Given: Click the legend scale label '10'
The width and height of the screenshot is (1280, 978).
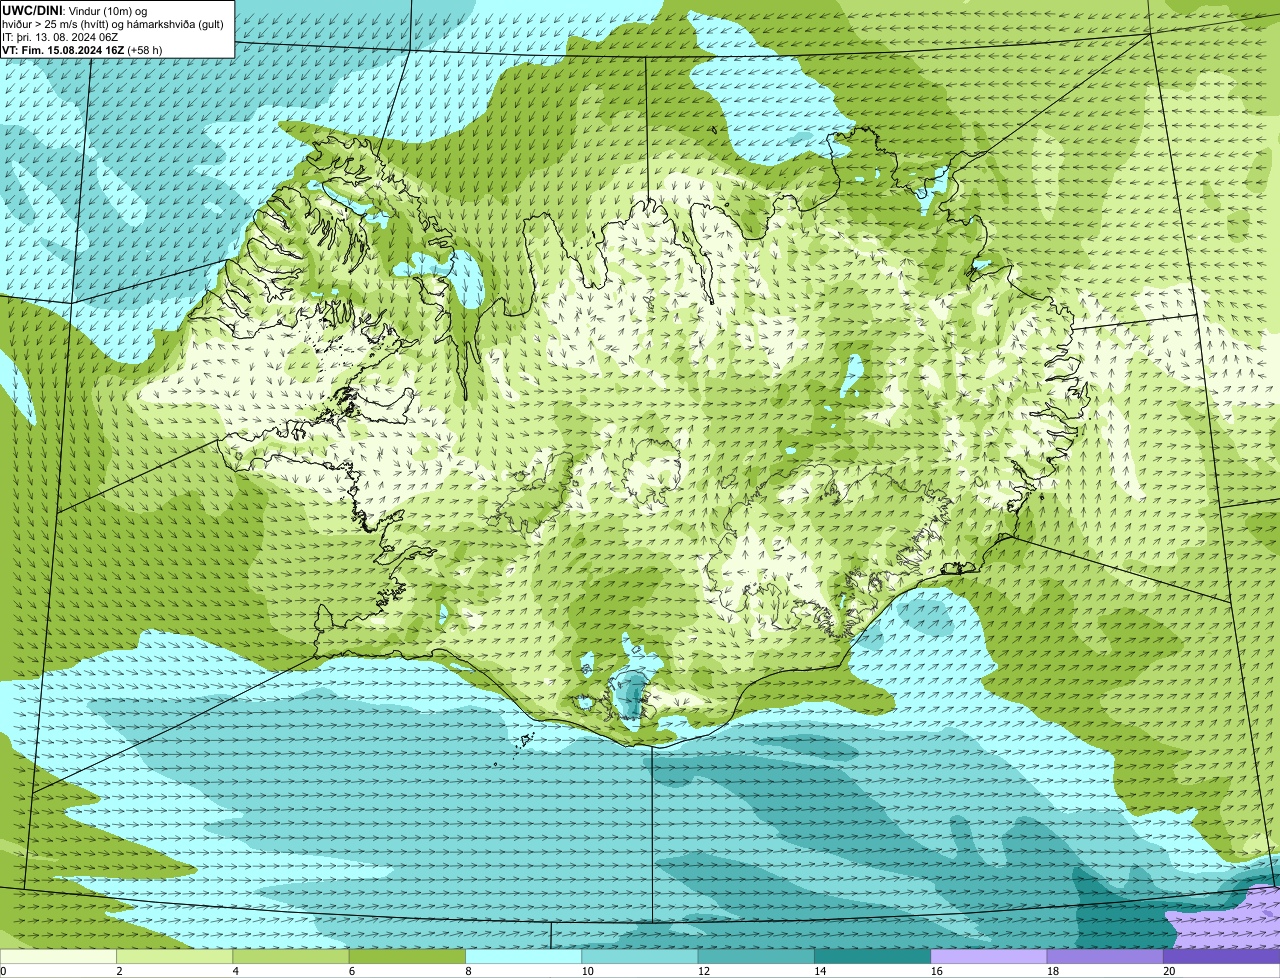Looking at the screenshot, I should click(x=587, y=971).
